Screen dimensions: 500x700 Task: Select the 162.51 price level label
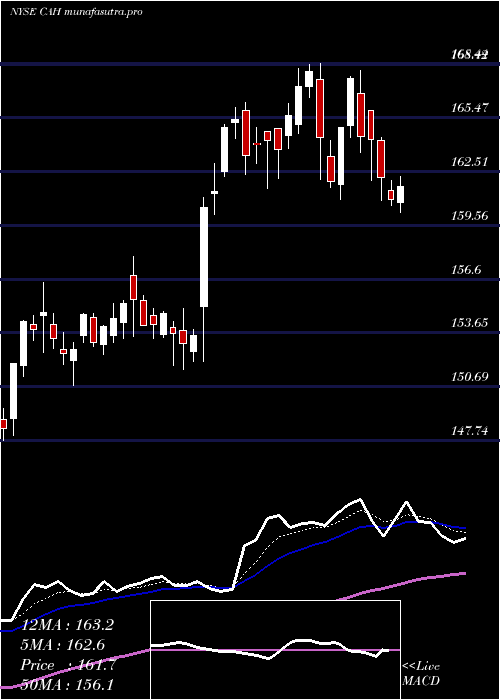tap(469, 162)
